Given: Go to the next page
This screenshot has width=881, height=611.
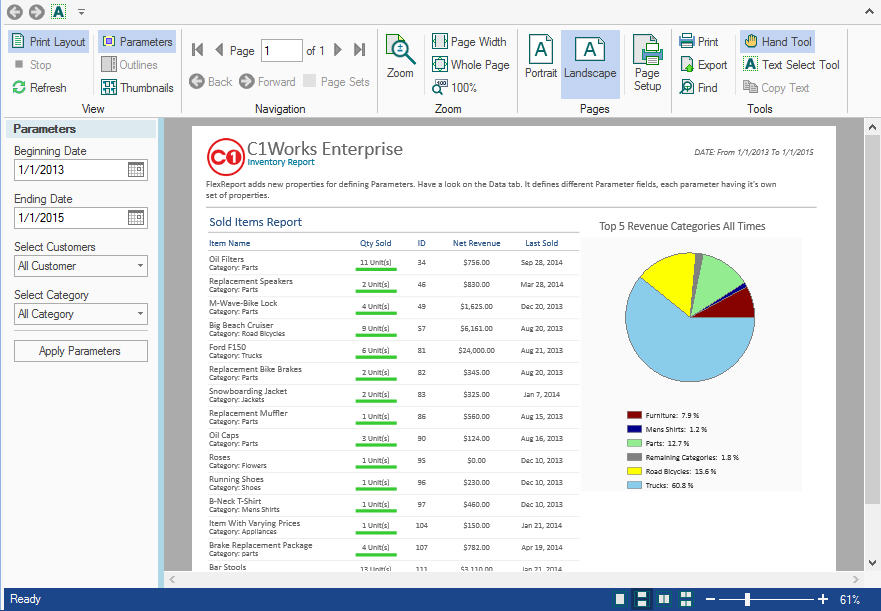Looking at the screenshot, I should click(338, 50).
